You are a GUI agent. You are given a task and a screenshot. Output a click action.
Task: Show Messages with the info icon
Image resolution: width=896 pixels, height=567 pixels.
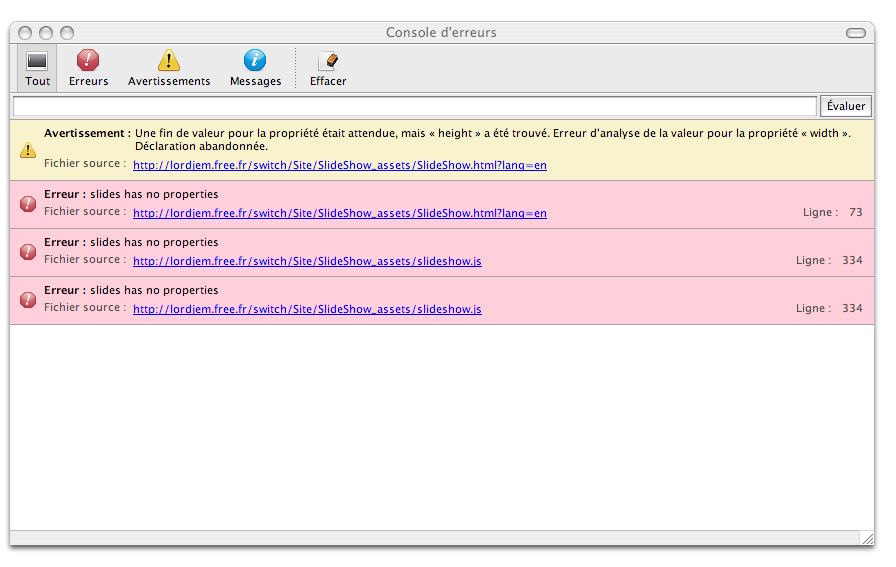(255, 62)
